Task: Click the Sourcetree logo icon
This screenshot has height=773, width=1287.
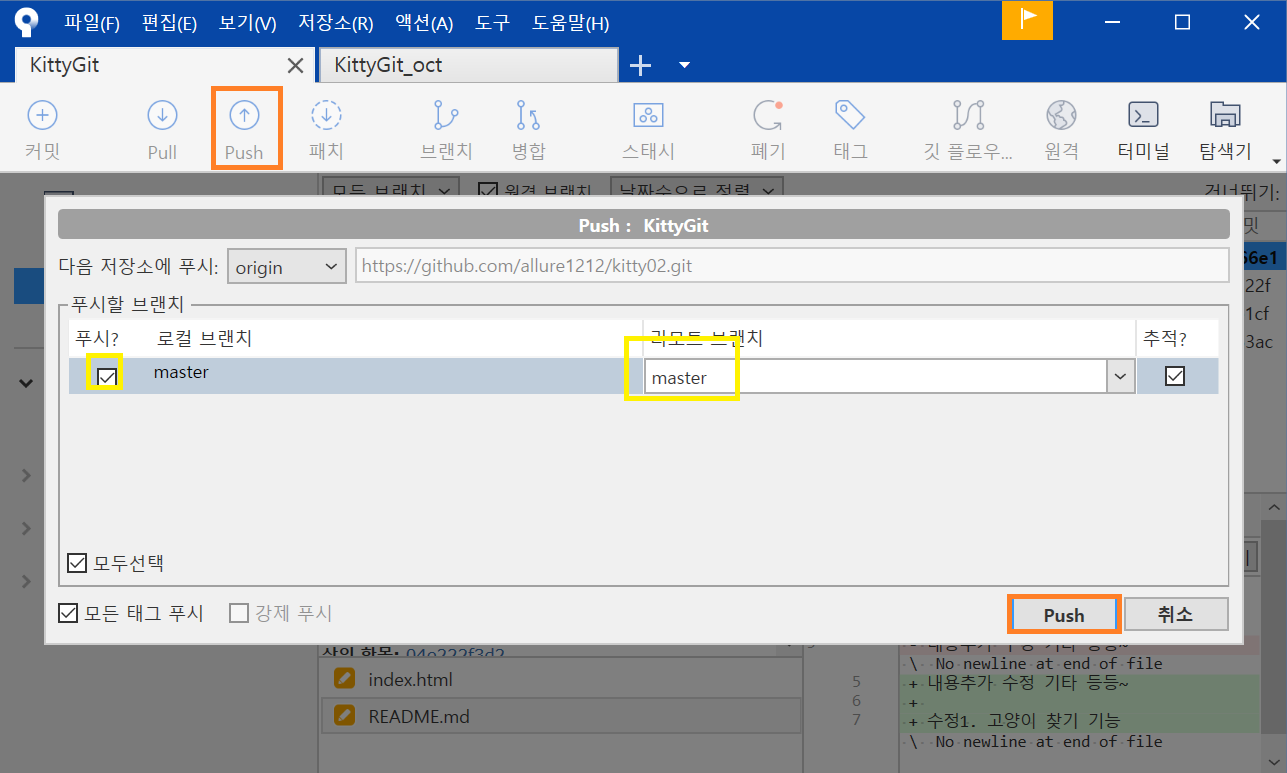Action: point(26,21)
